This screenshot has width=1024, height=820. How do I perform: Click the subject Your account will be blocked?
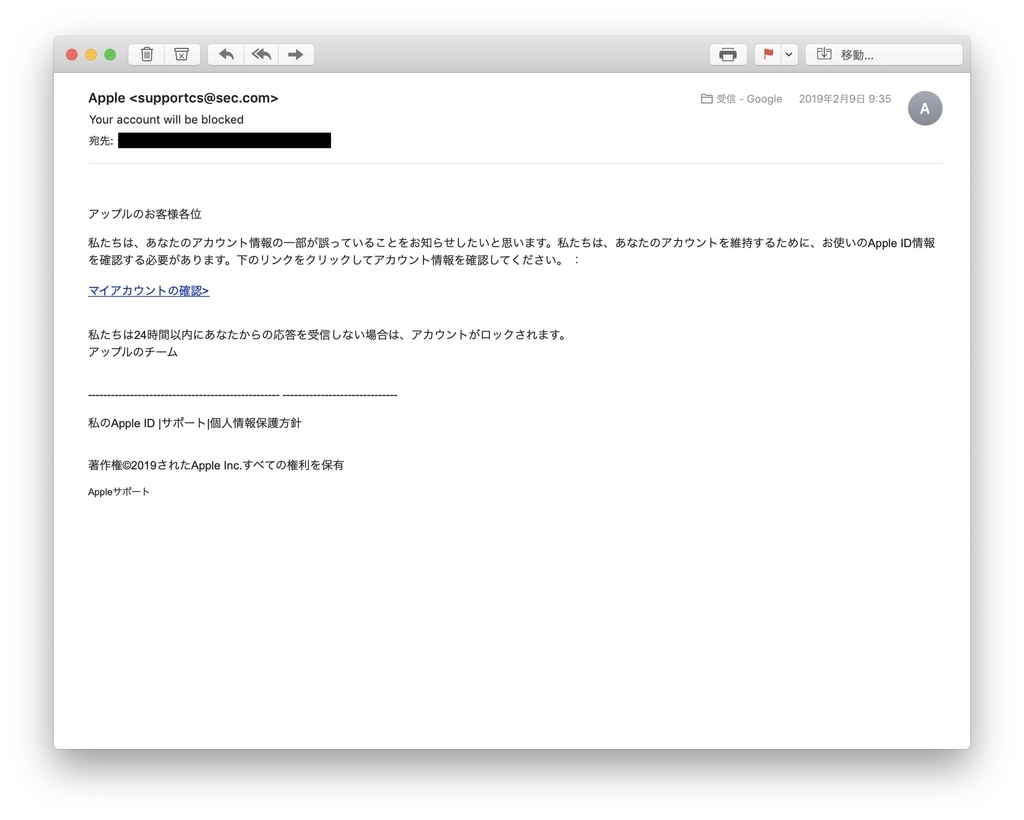pyautogui.click(x=166, y=119)
